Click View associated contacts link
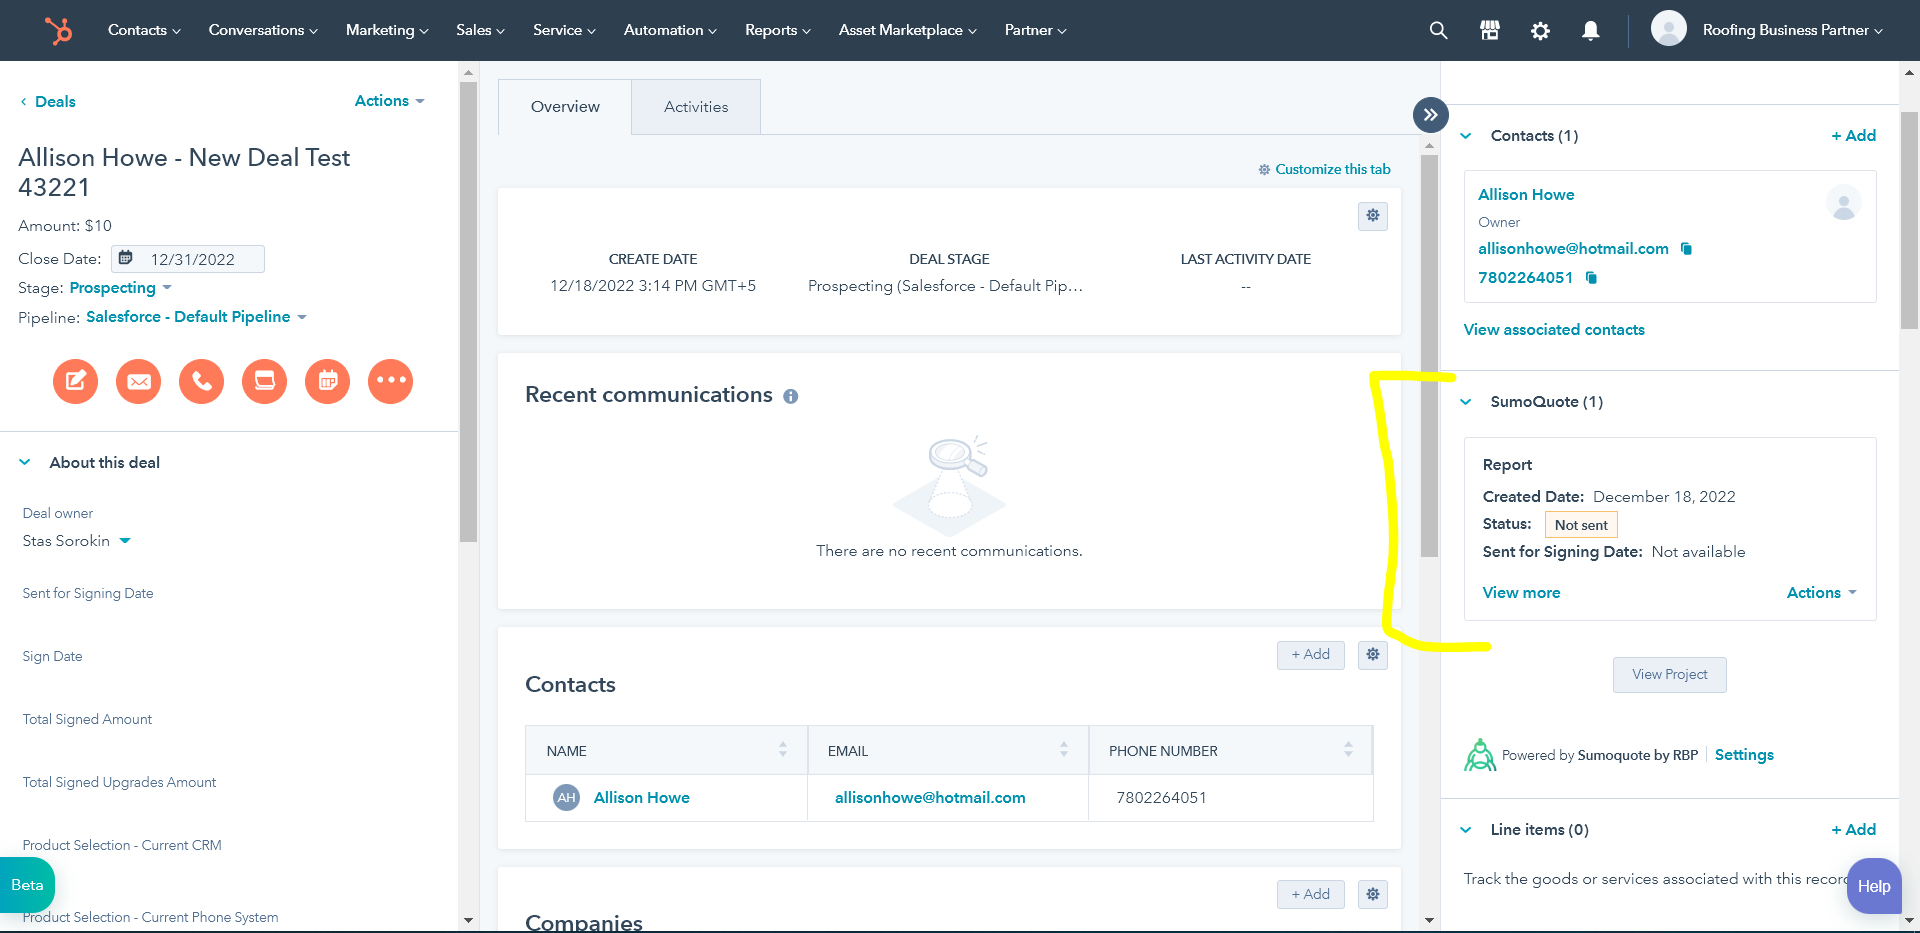This screenshot has height=933, width=1920. point(1554,330)
